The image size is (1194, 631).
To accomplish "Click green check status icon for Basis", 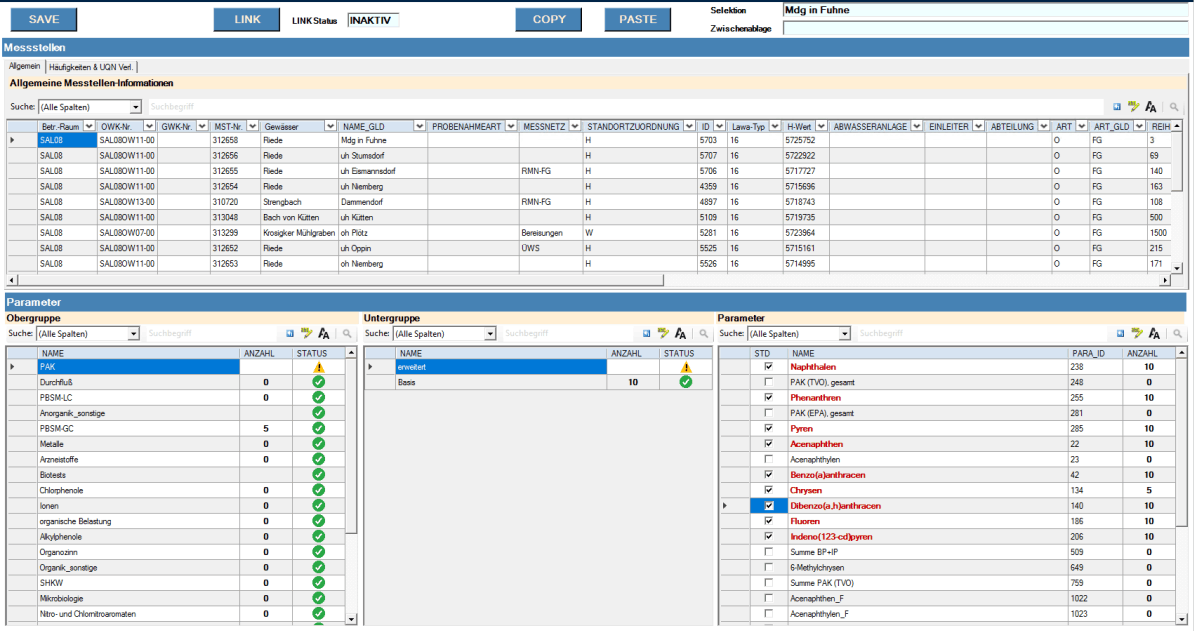I will tap(686, 382).
